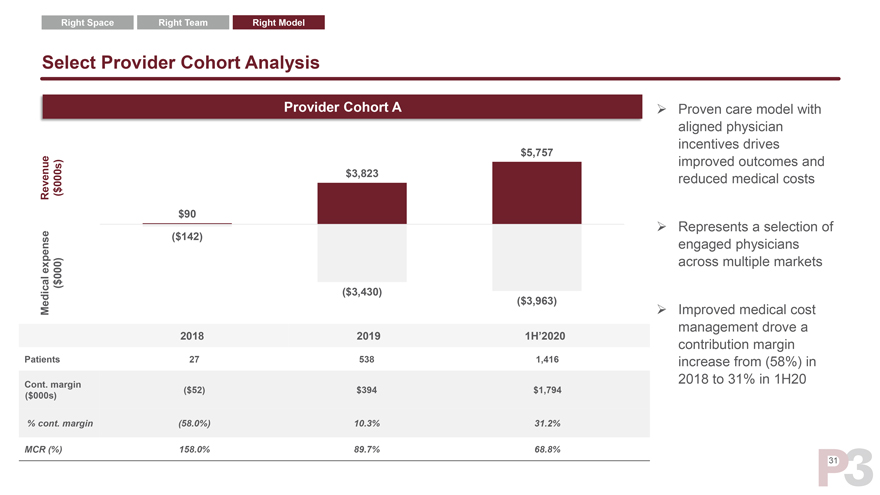Viewport: 880px width, 495px height.
Task: Select the gray ($3,963) medical expense bar
Action: [537, 258]
